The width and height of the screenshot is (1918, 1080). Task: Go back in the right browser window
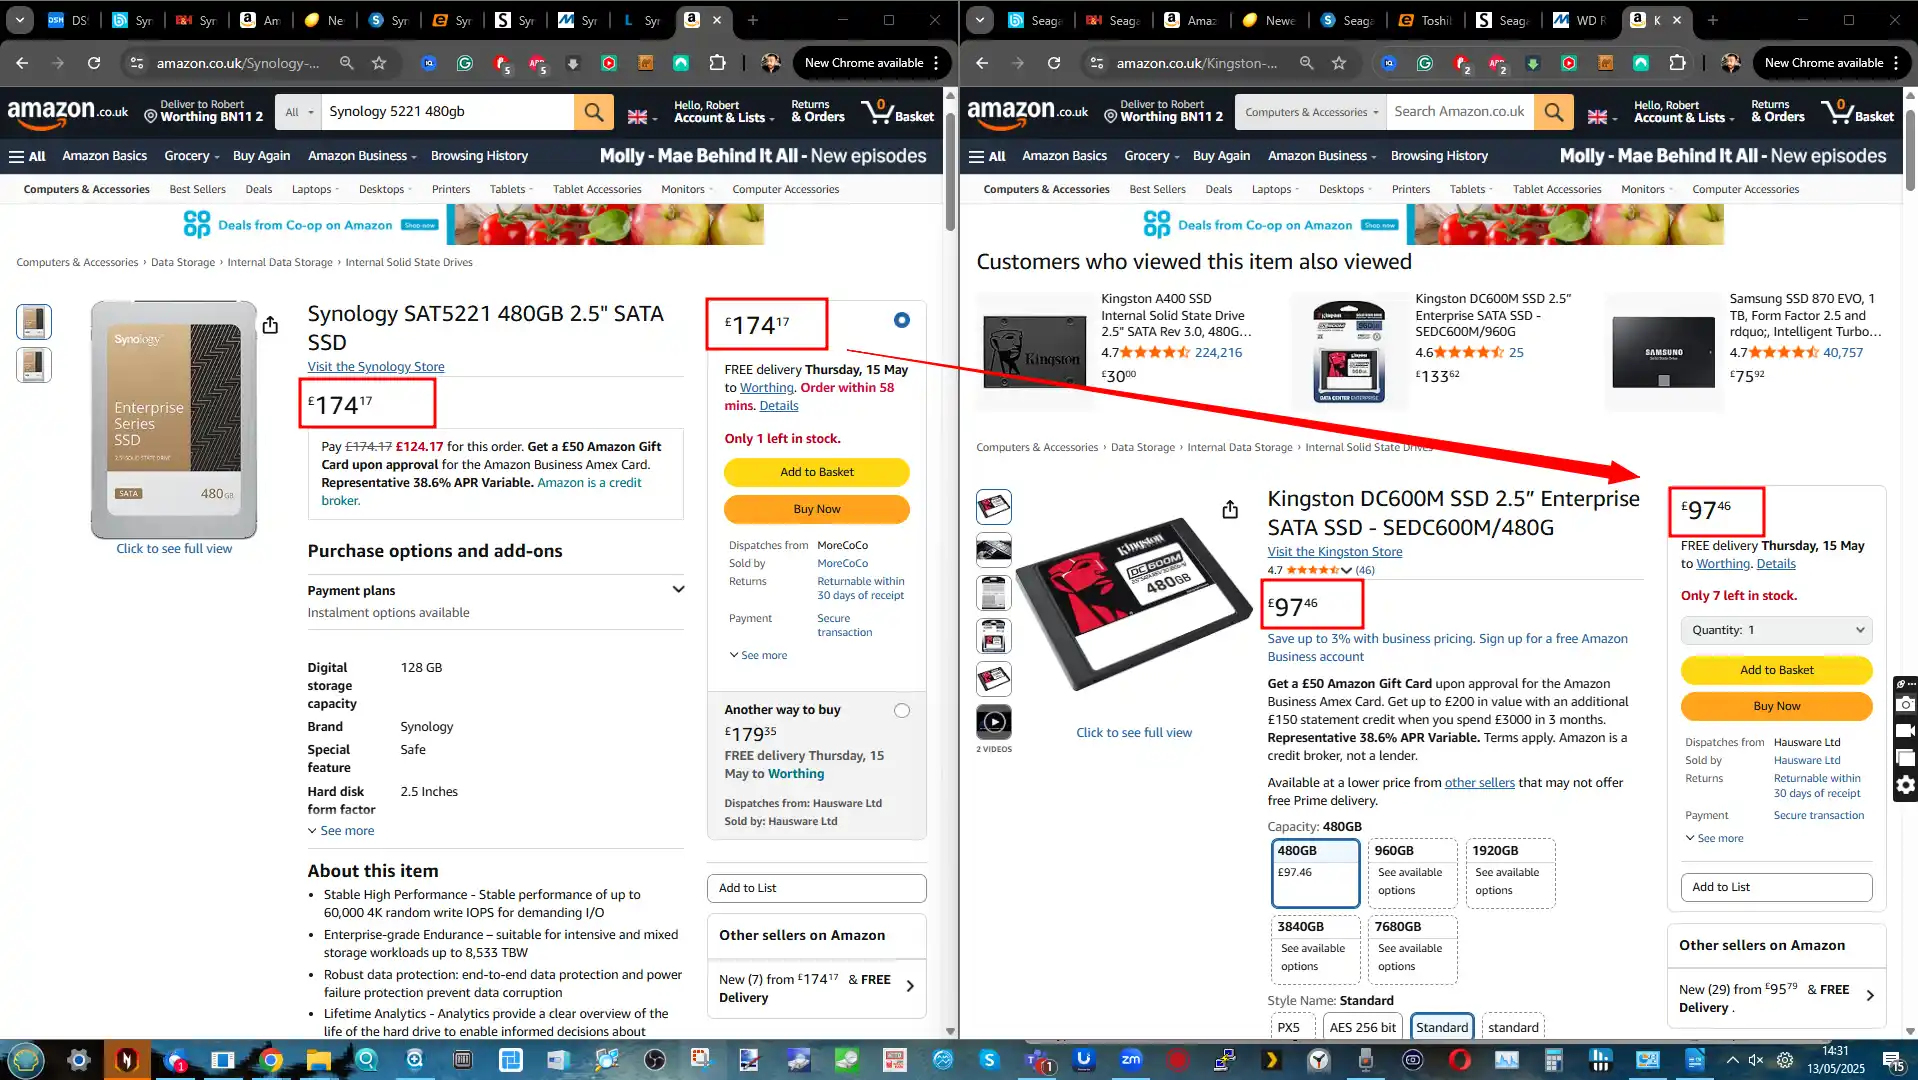[x=982, y=63]
